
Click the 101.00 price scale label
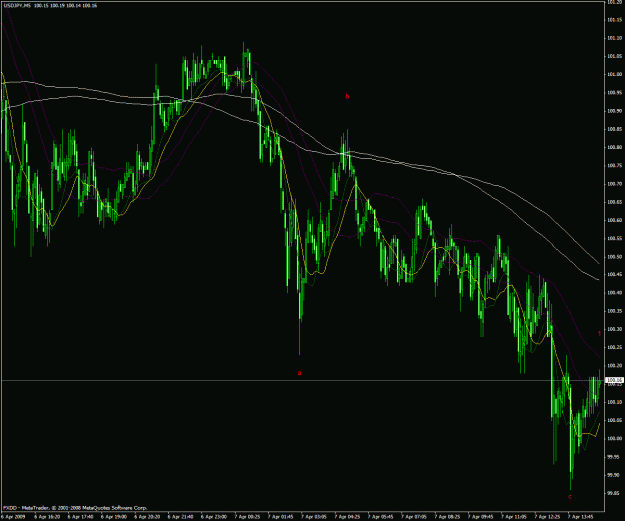pyautogui.click(x=614, y=75)
